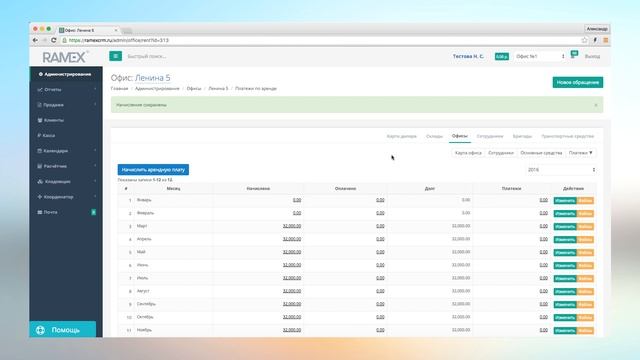
Task: Click Изменить in the Март row
Action: [x=565, y=227]
